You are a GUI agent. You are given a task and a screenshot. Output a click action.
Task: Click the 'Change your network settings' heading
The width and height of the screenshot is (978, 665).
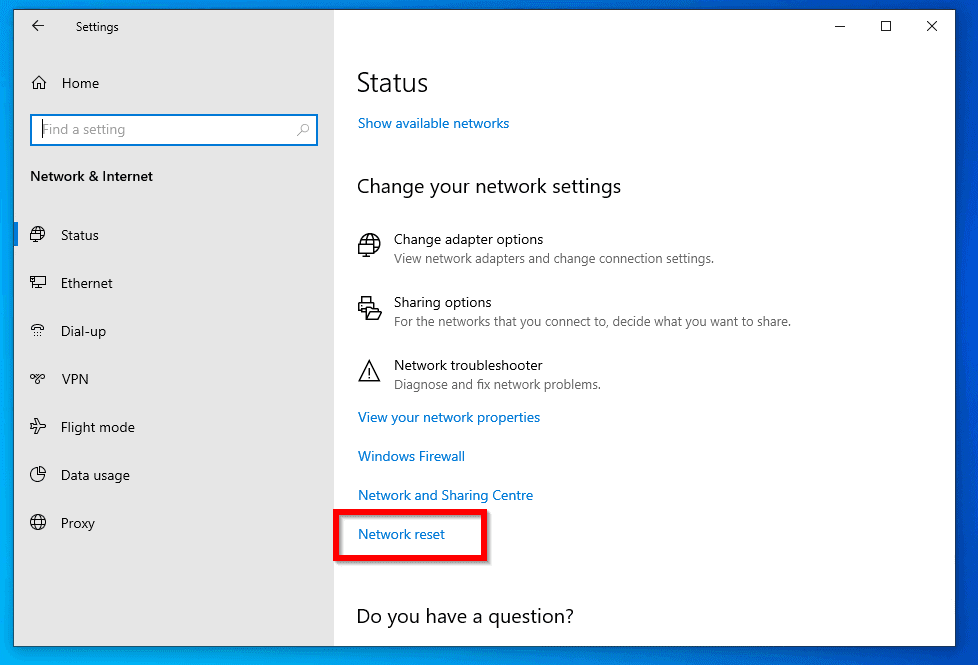click(488, 187)
